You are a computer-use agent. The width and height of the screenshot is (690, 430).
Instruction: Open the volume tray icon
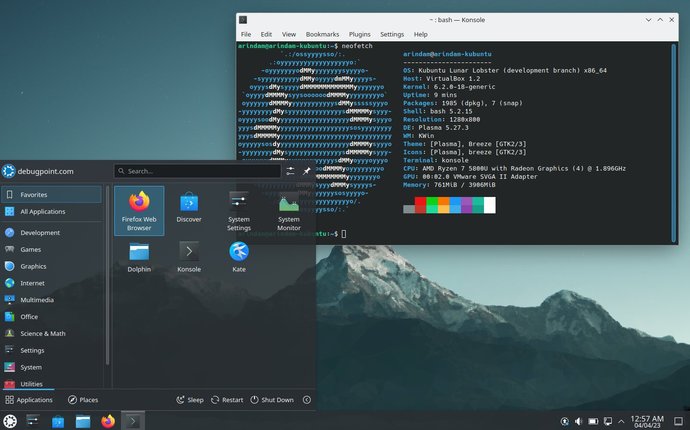[x=579, y=421]
